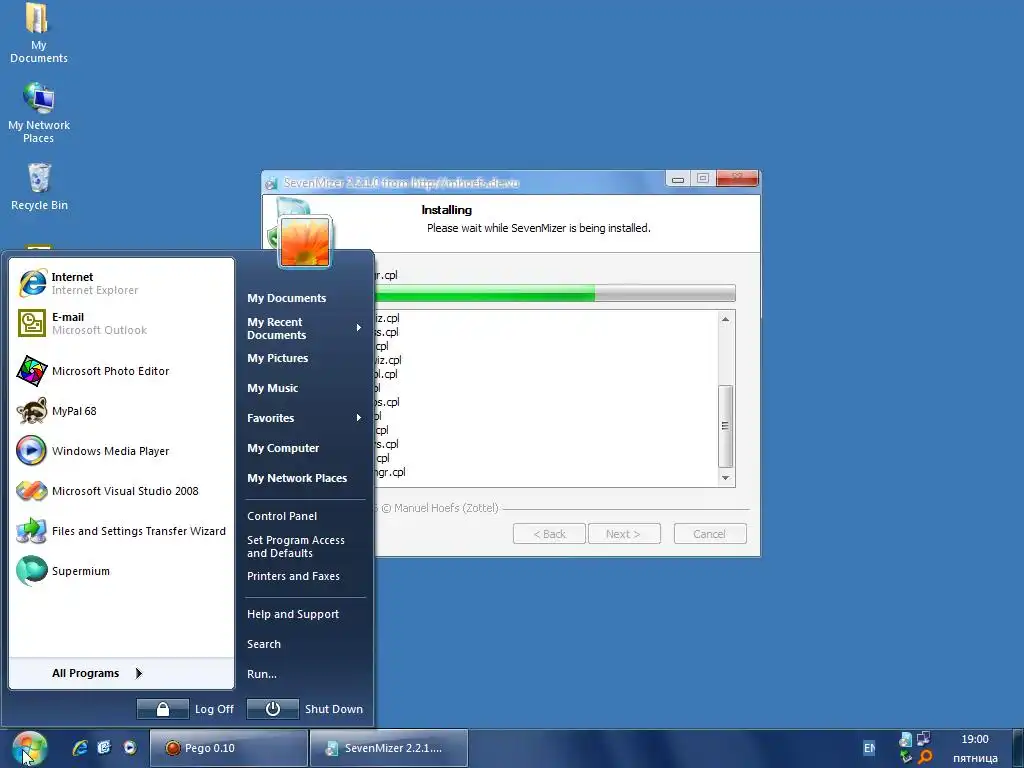Open My Network Places in Start menu

coord(305,478)
